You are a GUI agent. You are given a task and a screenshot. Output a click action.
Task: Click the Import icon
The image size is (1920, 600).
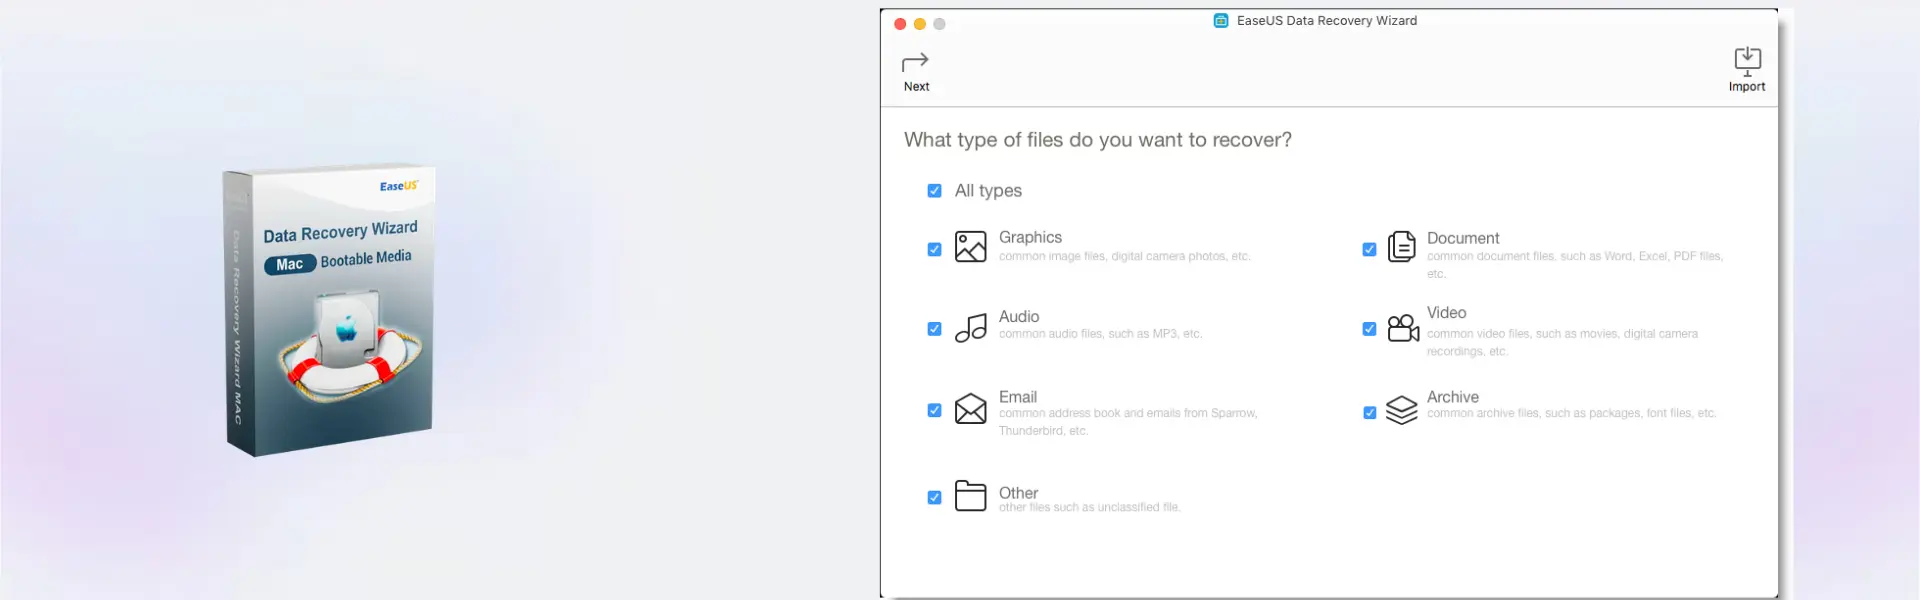click(1747, 61)
